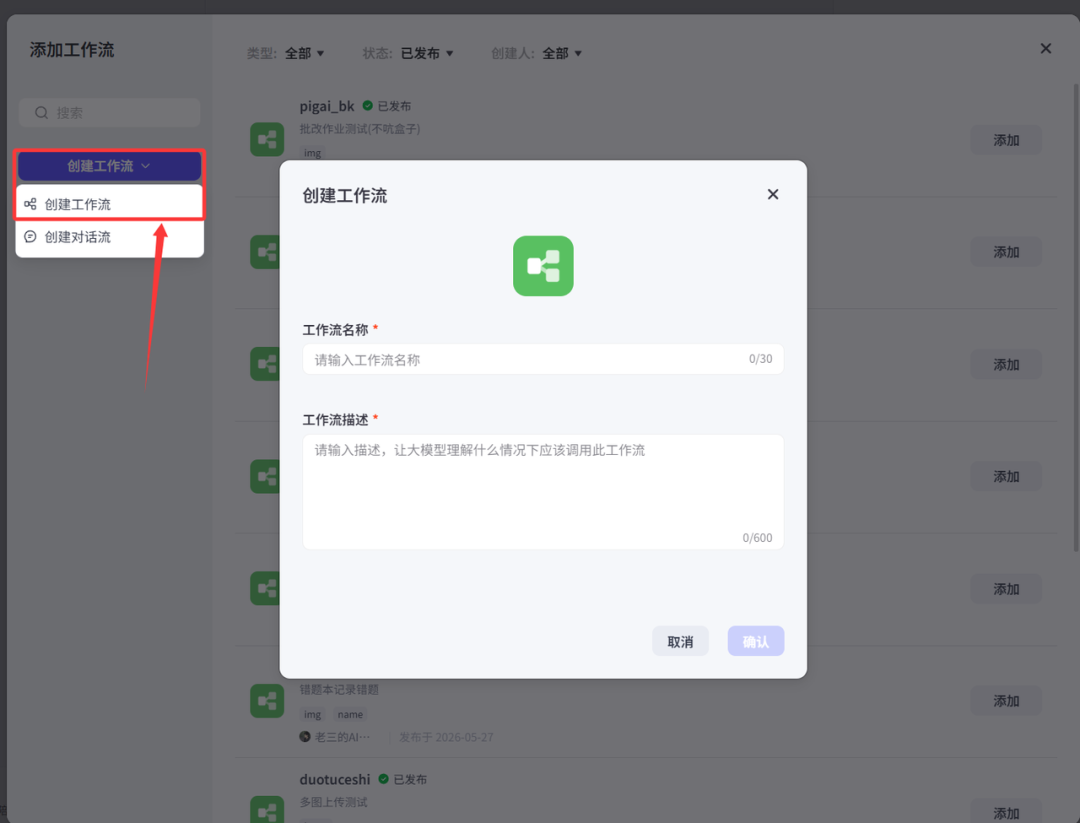Click the 取消 button
This screenshot has width=1080, height=823.
click(x=680, y=641)
